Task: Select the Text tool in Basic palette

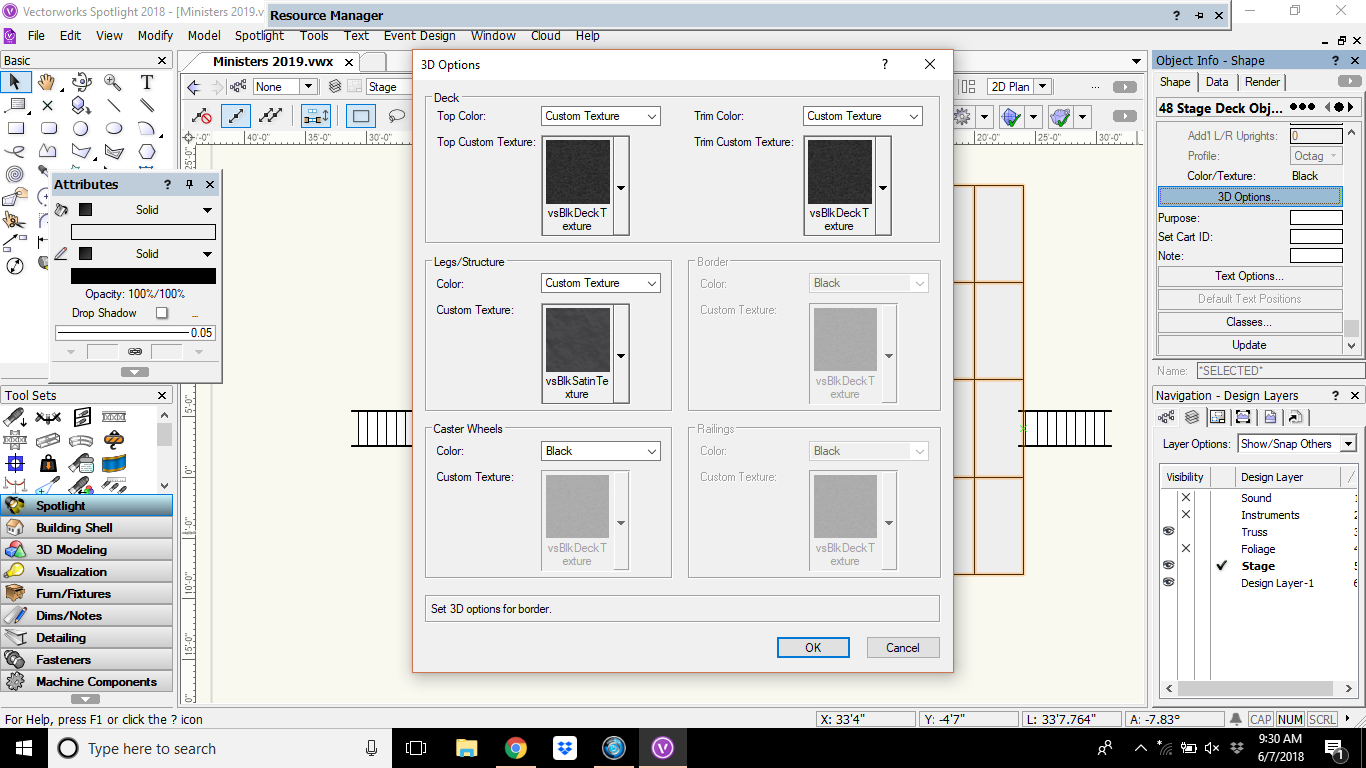Action: click(147, 82)
